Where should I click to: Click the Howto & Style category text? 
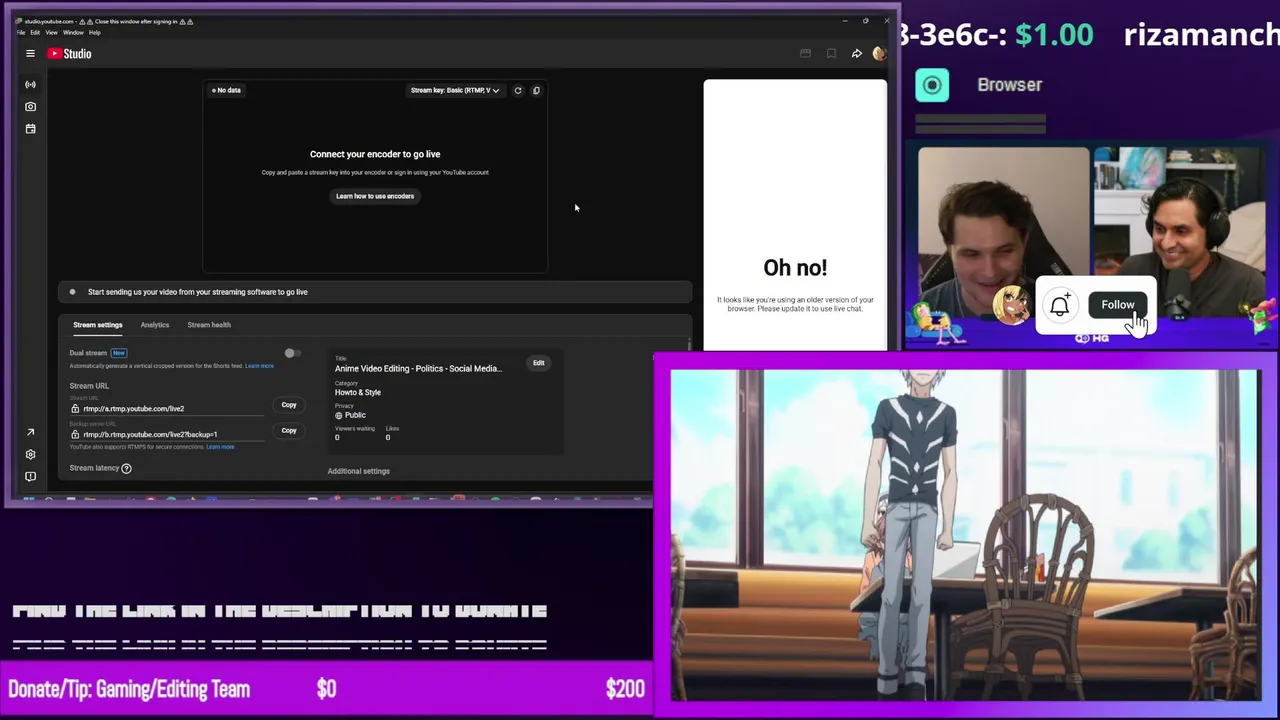(358, 392)
